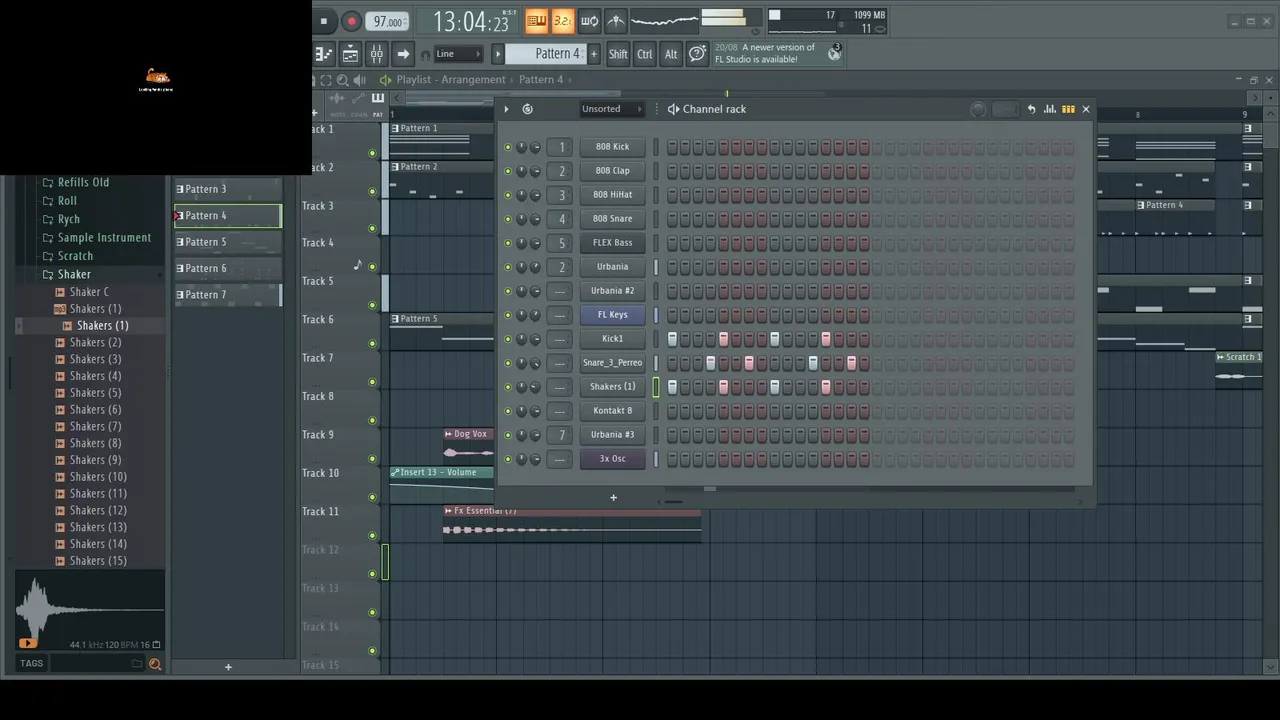This screenshot has width=1280, height=720.
Task: Select Pattern 3 in the pattern list
Action: 228,189
